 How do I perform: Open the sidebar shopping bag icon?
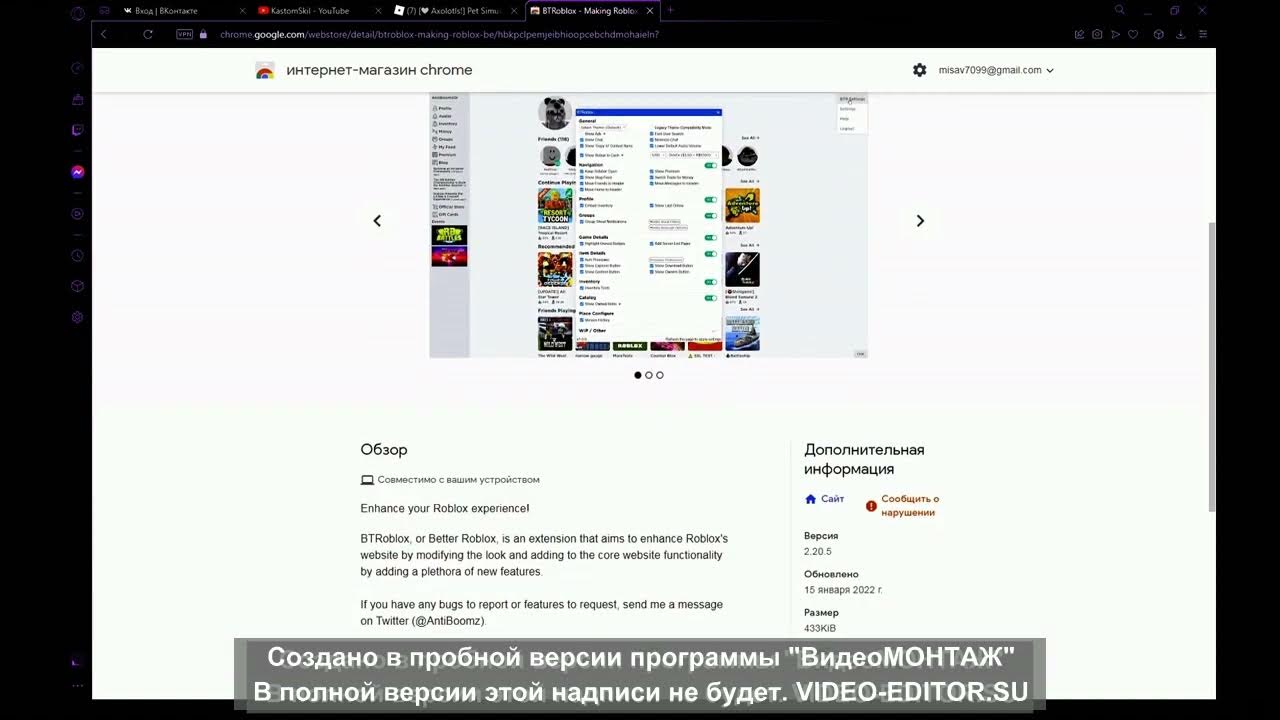coord(77,99)
